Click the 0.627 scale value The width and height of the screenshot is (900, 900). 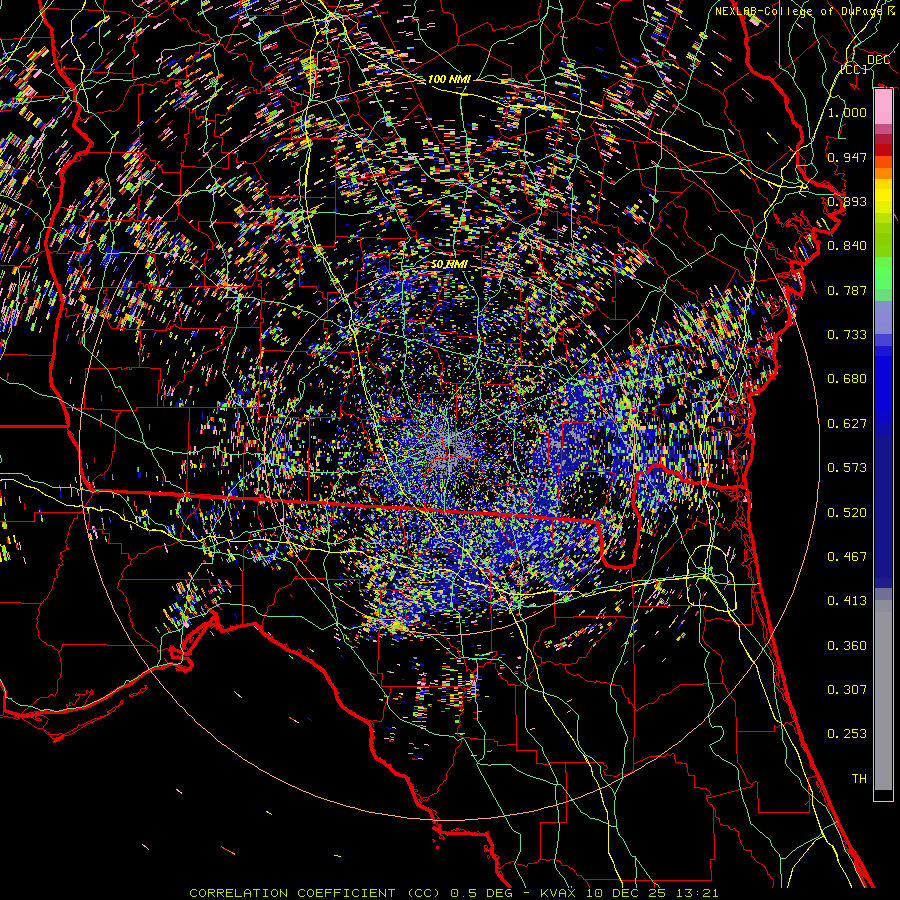(847, 424)
